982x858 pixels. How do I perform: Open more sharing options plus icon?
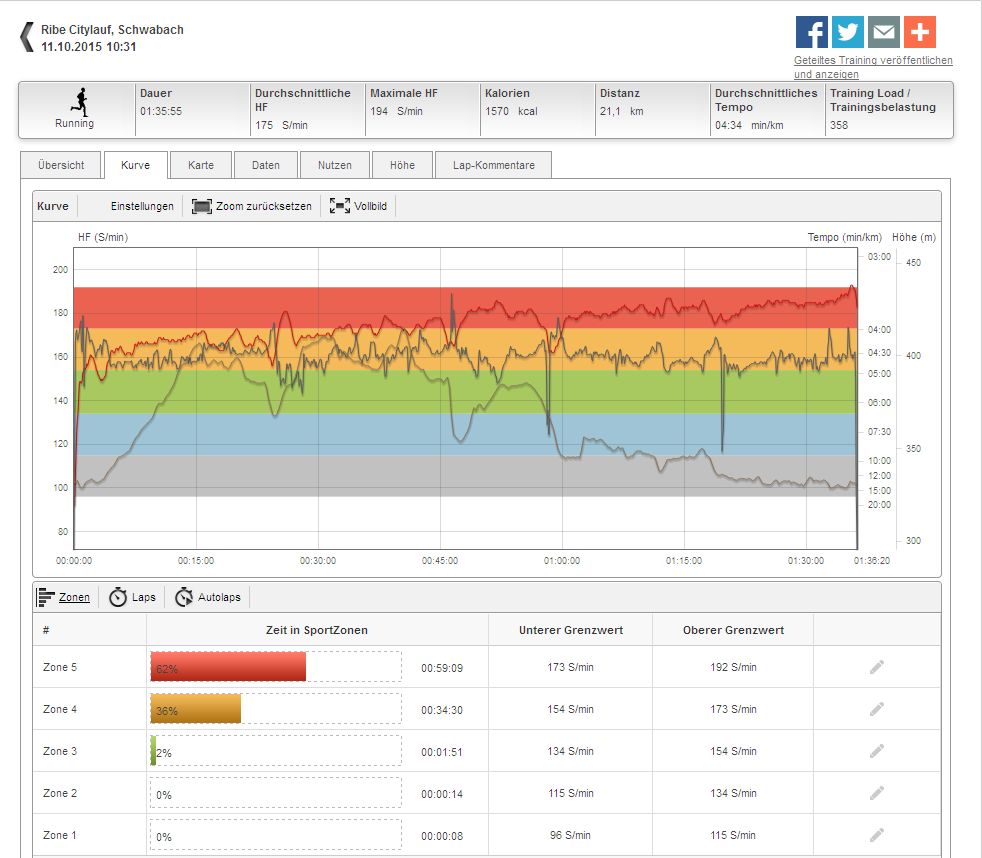click(919, 32)
